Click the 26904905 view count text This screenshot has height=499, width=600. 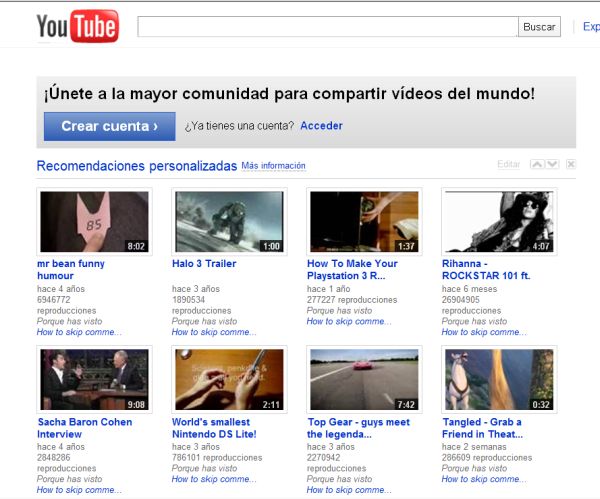tap(460, 299)
